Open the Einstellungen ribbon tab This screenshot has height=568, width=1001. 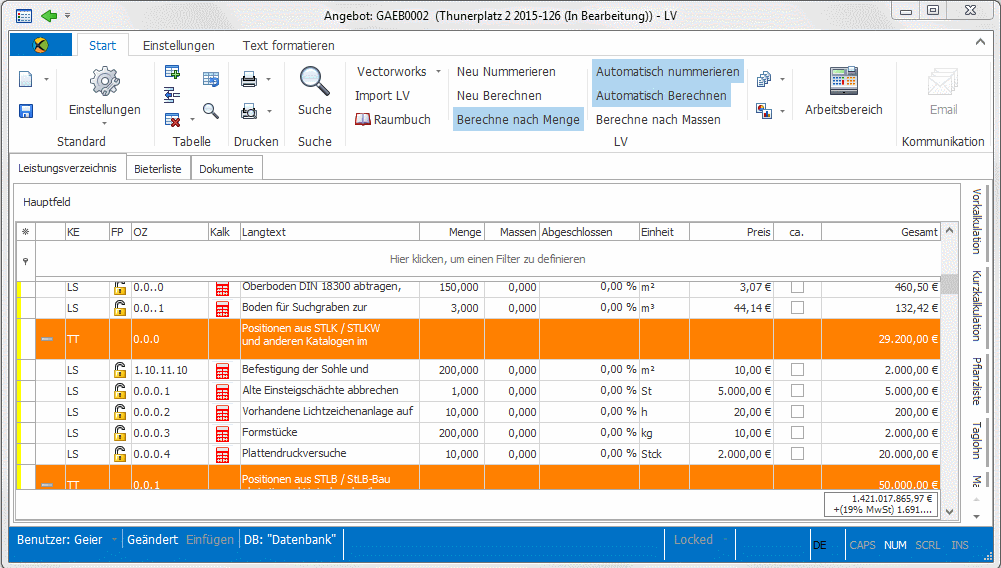coord(179,45)
